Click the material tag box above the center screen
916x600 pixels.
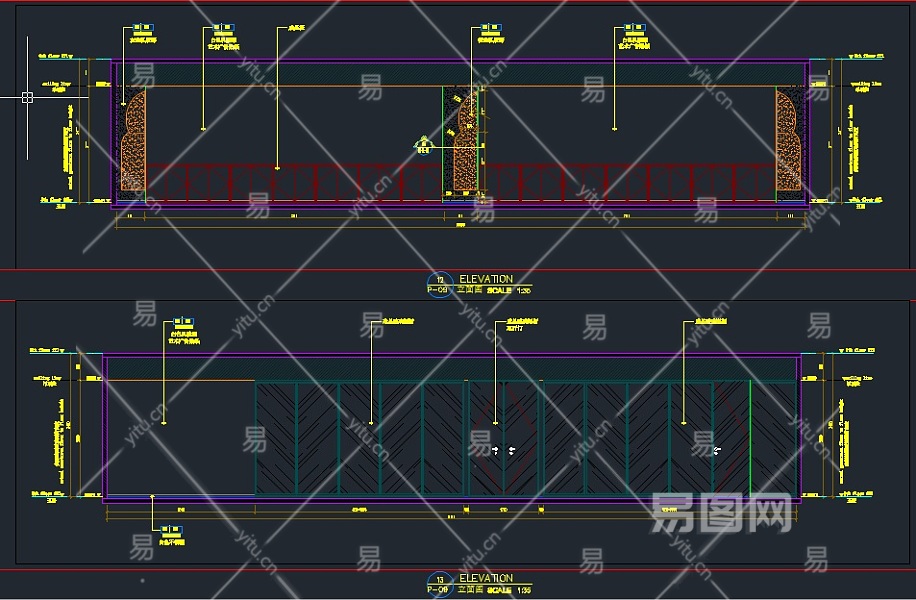click(x=491, y=27)
